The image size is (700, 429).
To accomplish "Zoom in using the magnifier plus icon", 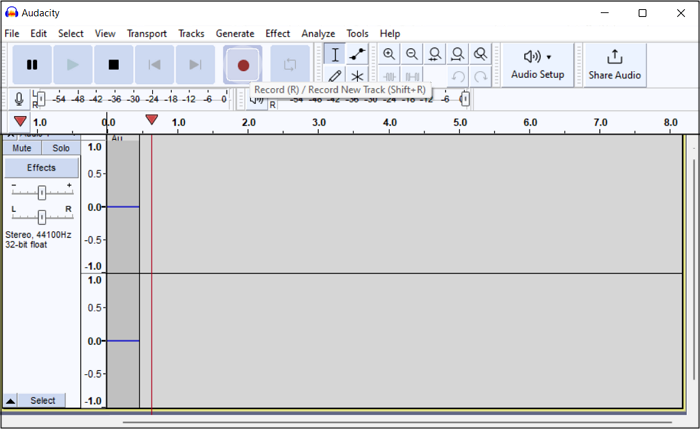I will click(389, 54).
